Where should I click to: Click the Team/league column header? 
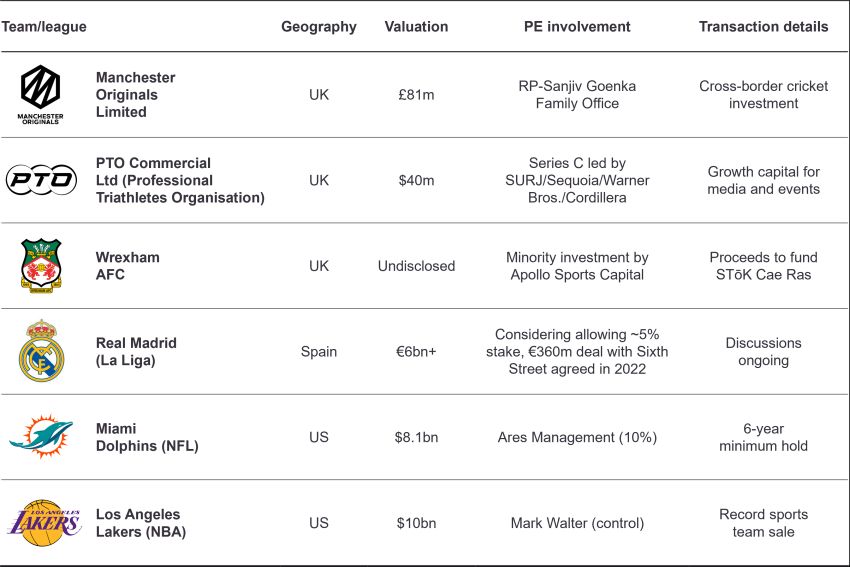click(x=44, y=27)
